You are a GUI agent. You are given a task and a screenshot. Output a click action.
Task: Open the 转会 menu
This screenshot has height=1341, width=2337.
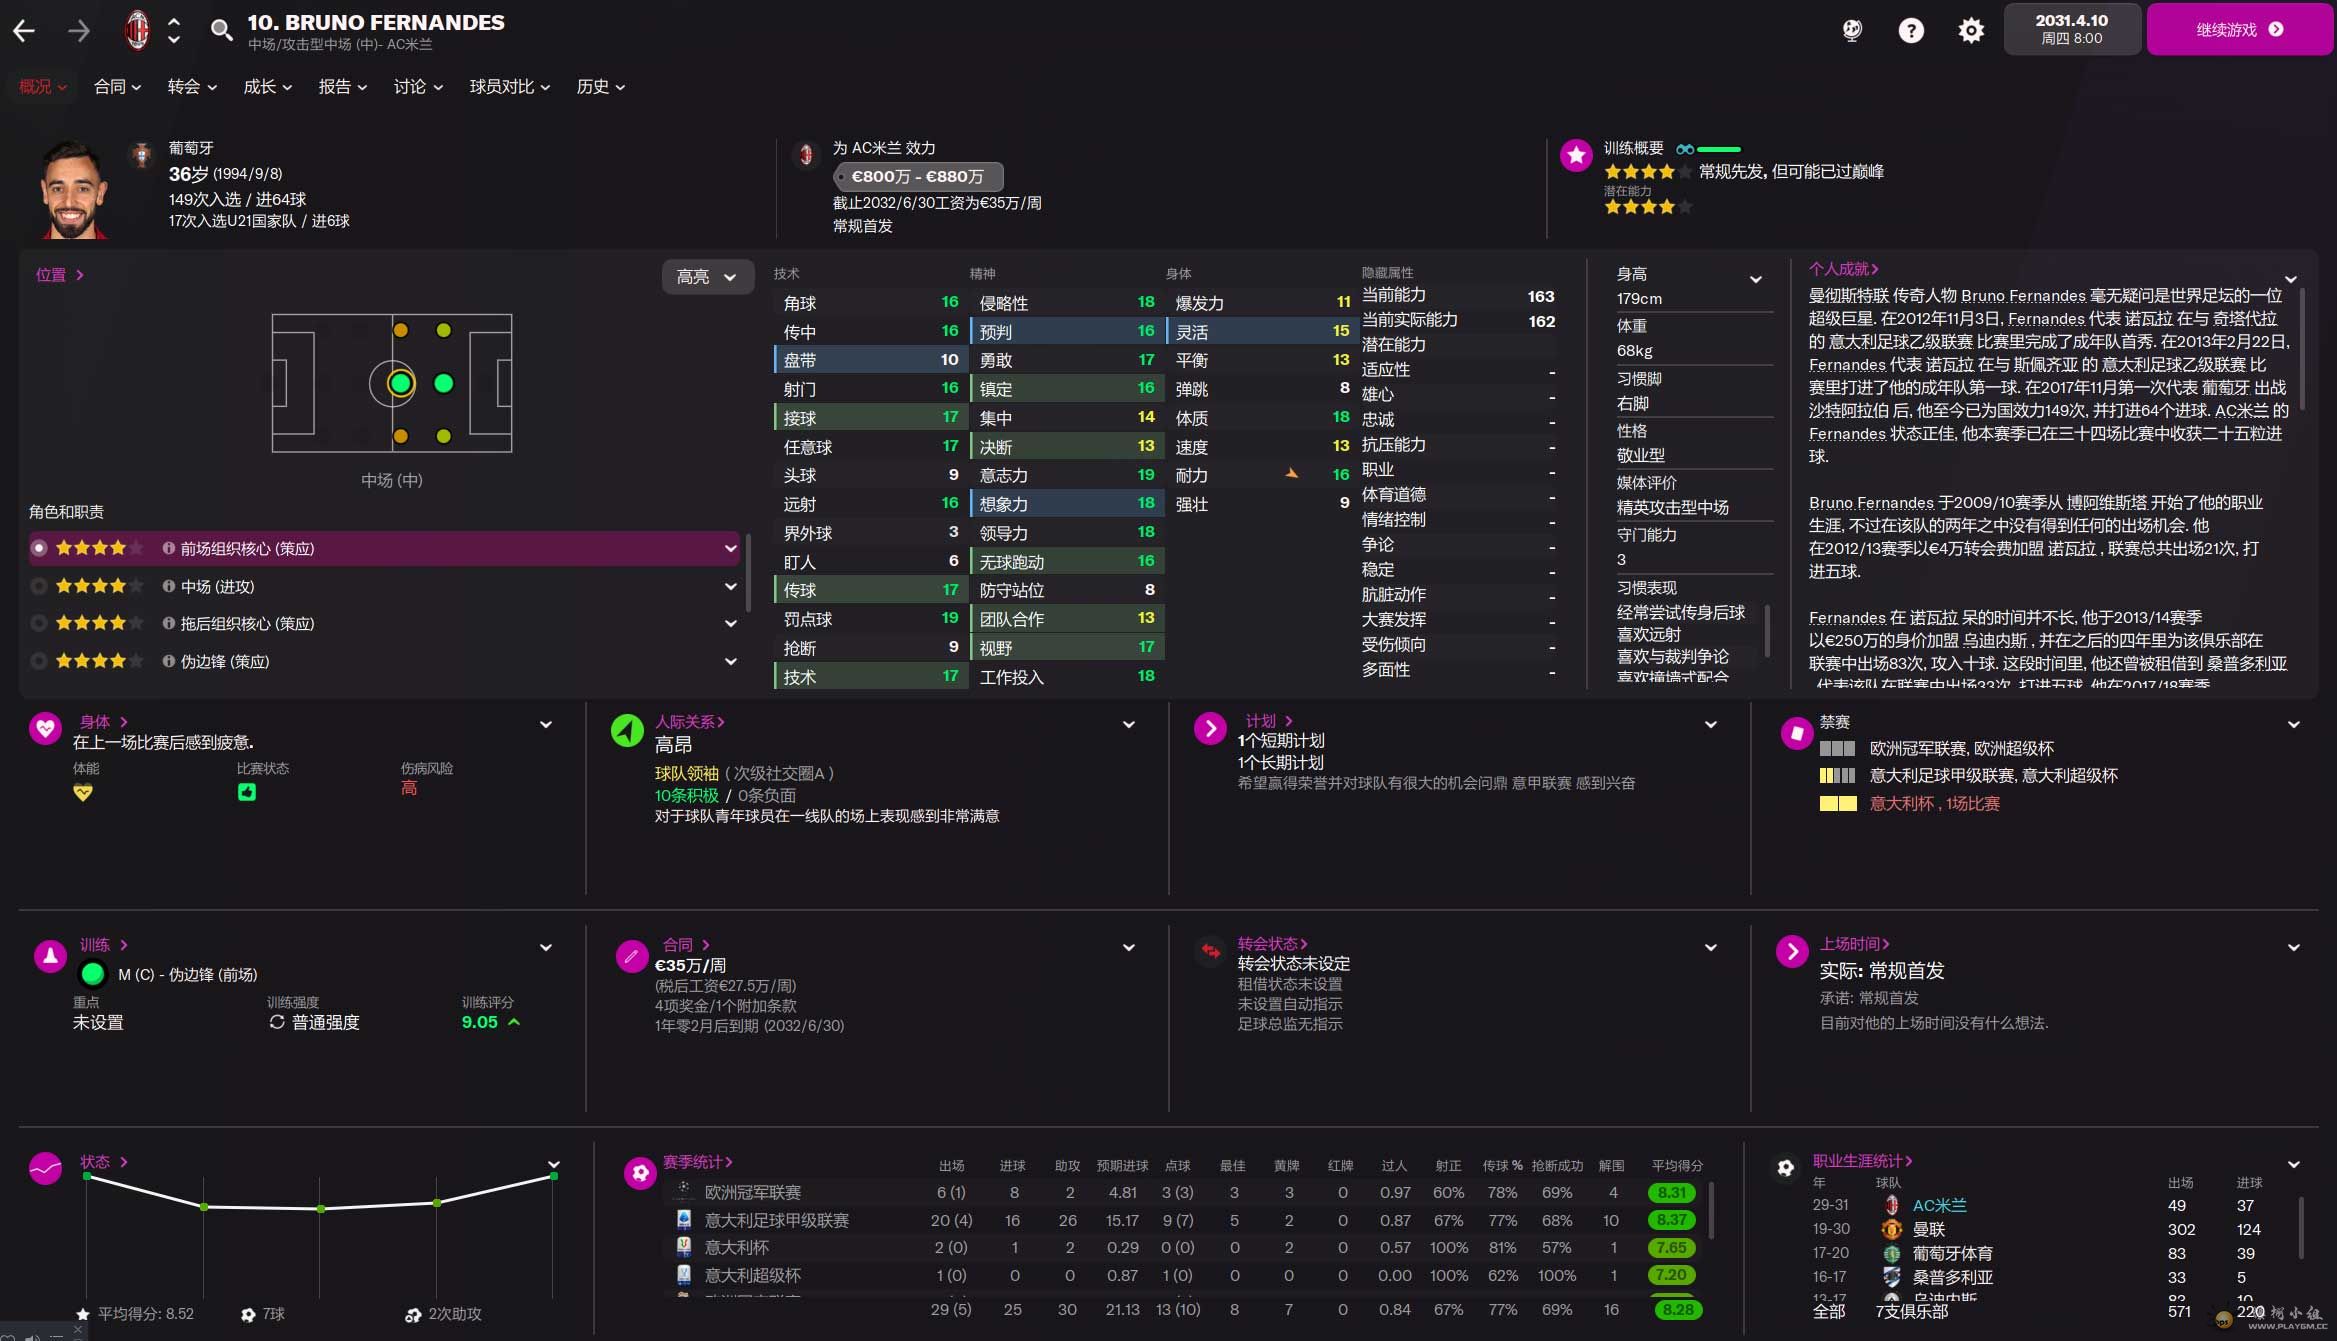tap(192, 87)
